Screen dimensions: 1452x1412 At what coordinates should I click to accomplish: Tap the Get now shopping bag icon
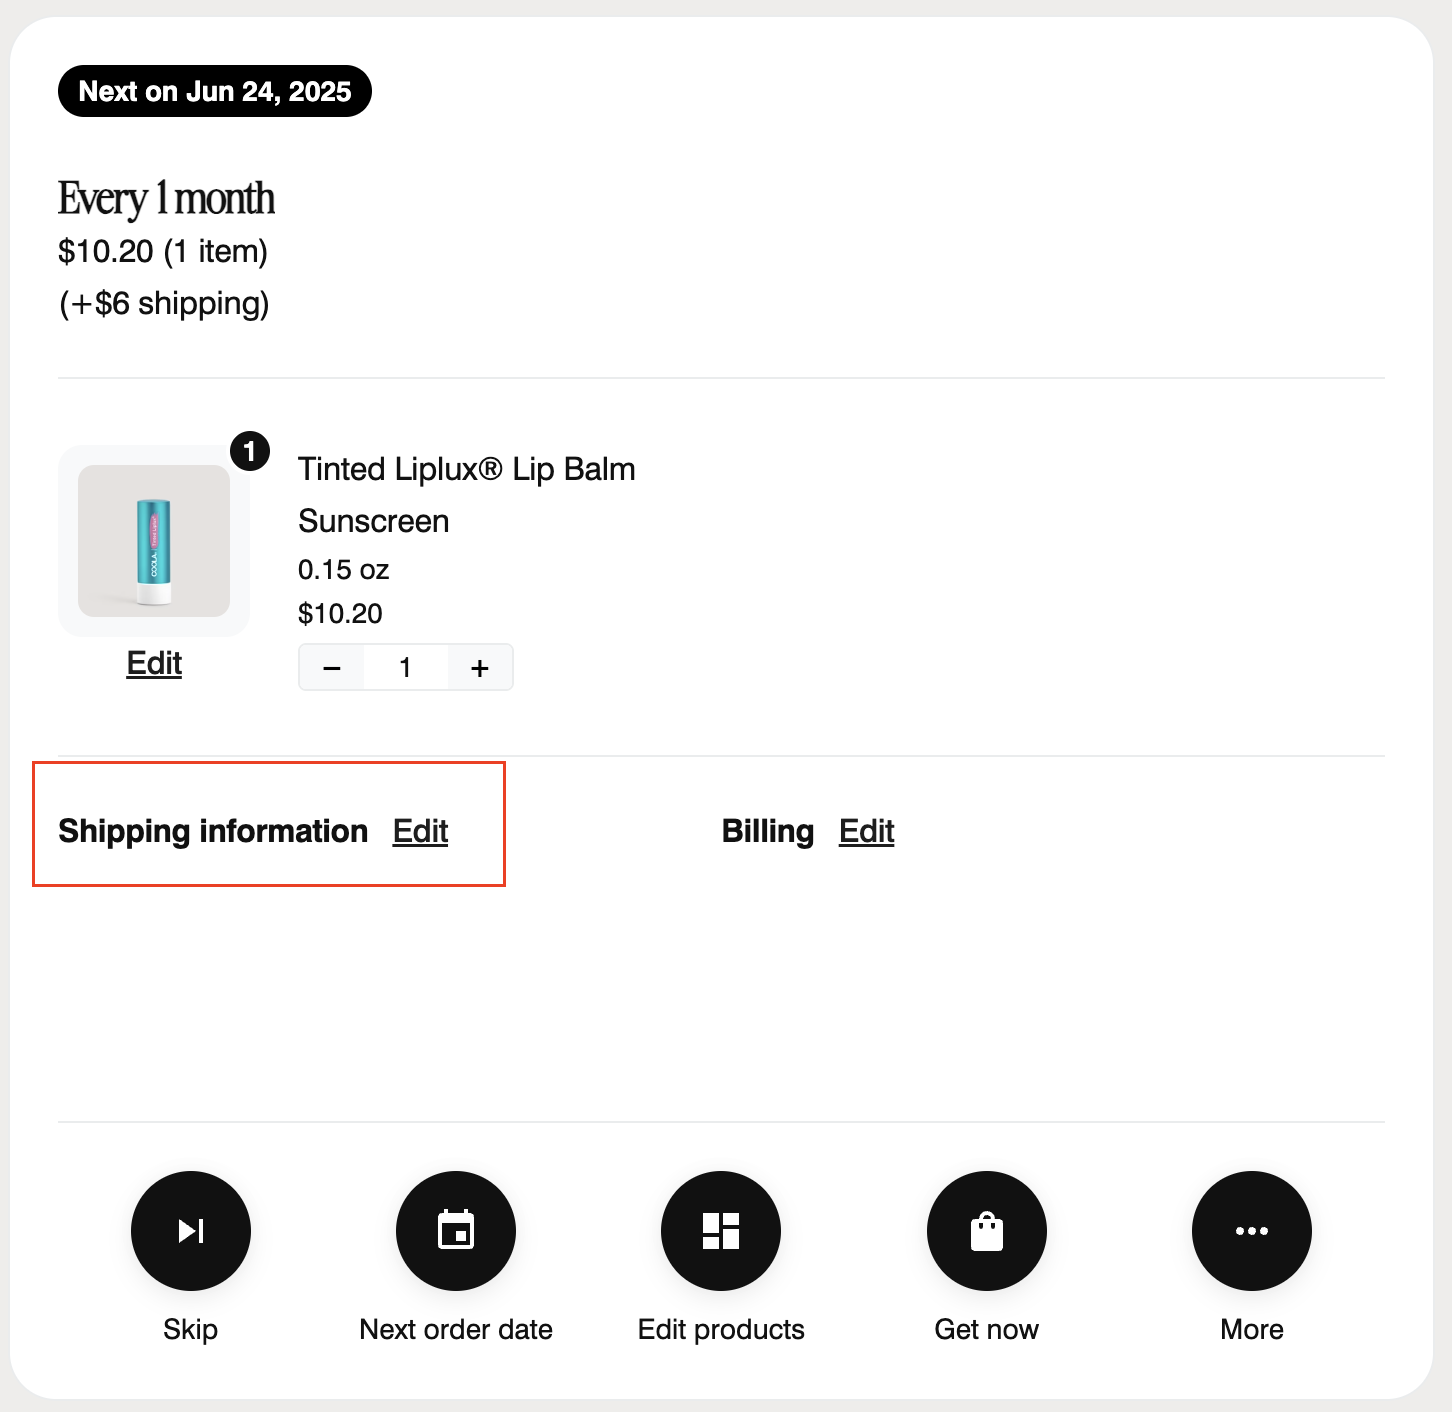(x=987, y=1230)
